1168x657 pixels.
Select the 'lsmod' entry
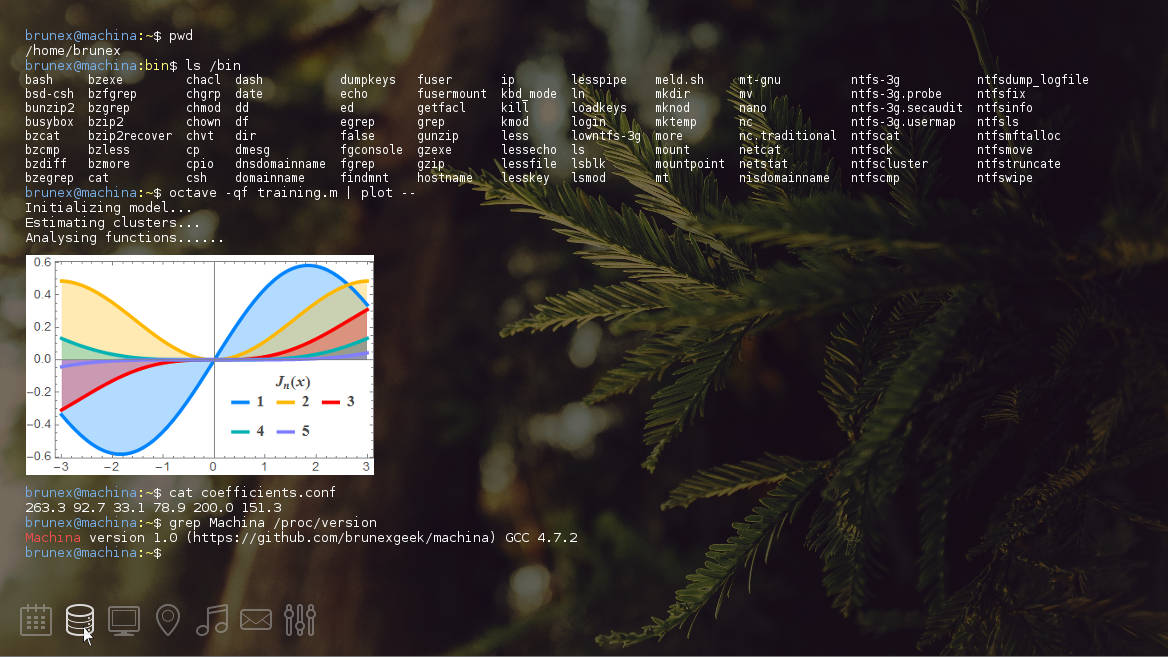click(x=588, y=178)
